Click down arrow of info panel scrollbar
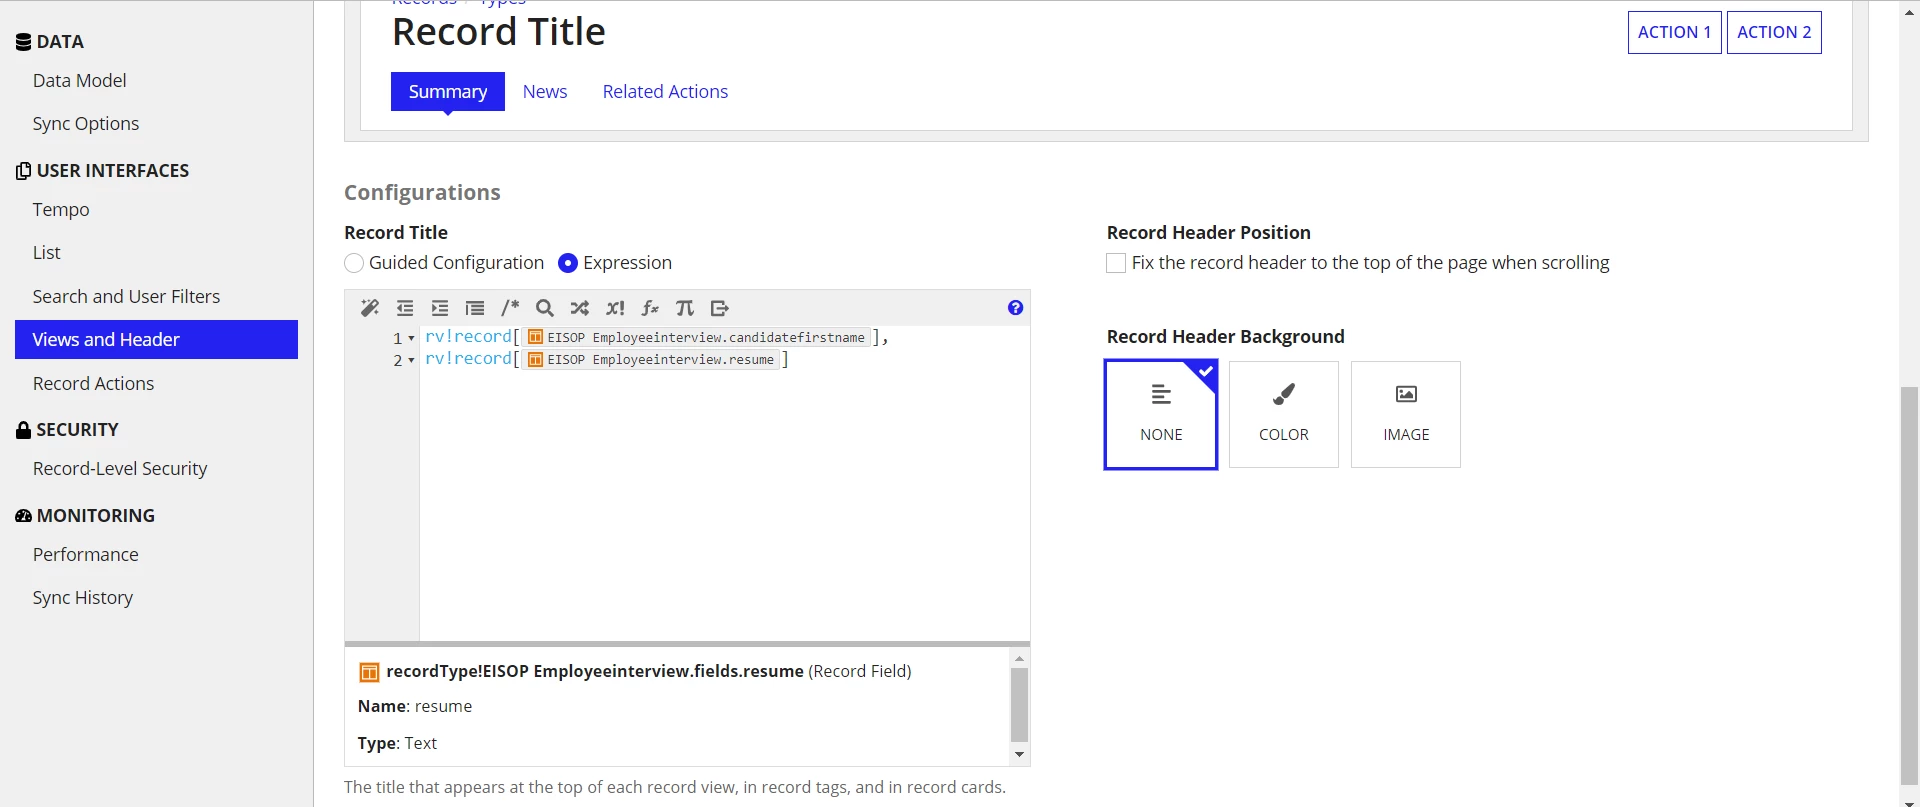The image size is (1920, 807). 1019,755
